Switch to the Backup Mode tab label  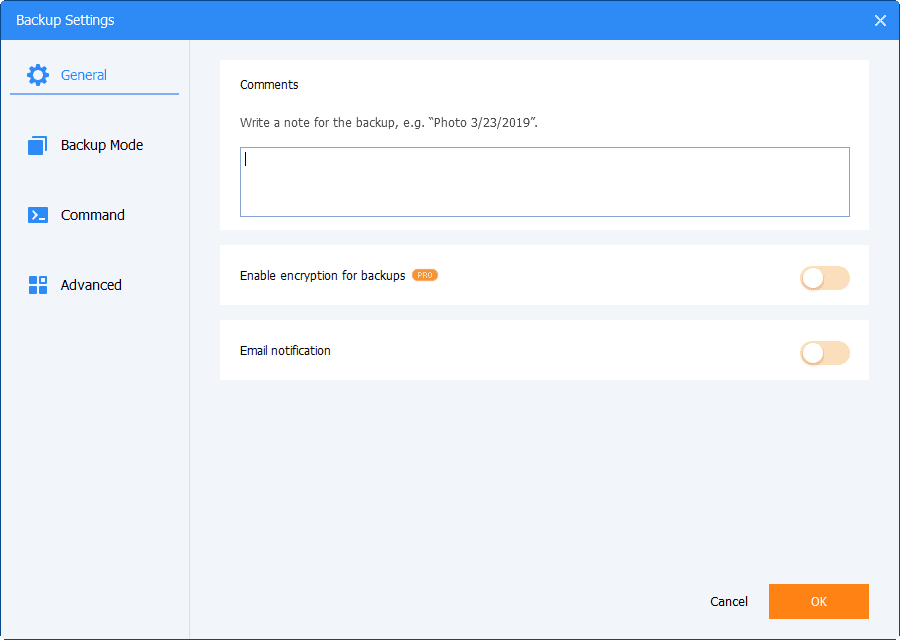pos(102,145)
